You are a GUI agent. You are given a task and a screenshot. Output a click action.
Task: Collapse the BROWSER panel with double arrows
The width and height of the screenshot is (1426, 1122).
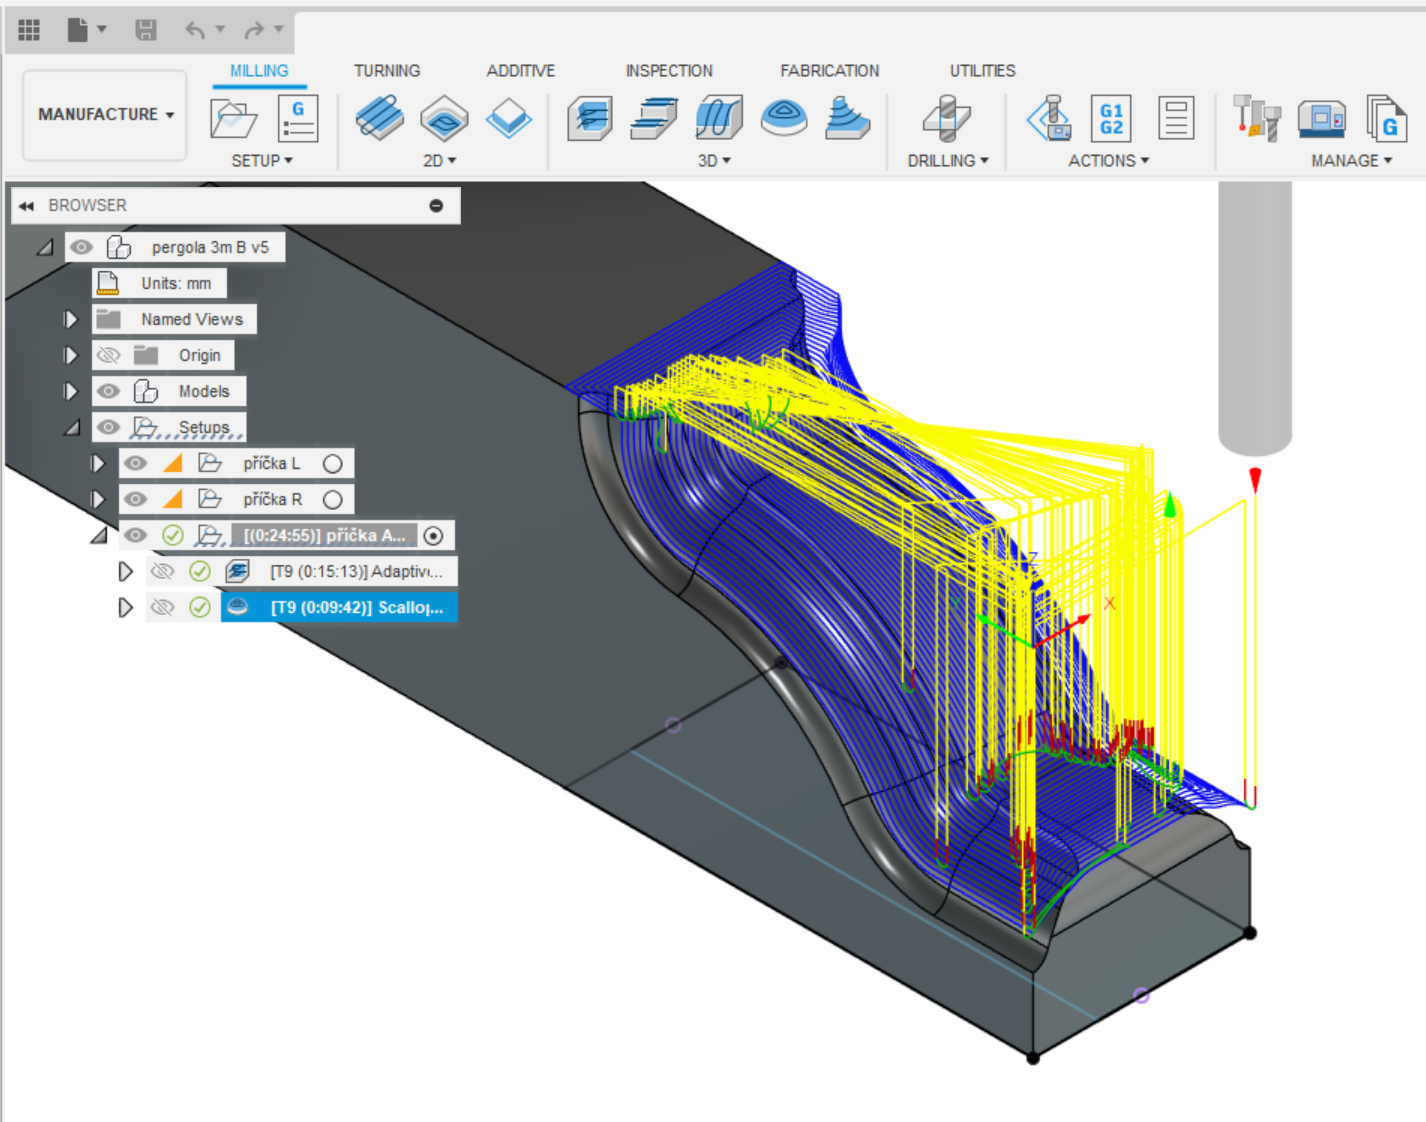click(x=27, y=206)
